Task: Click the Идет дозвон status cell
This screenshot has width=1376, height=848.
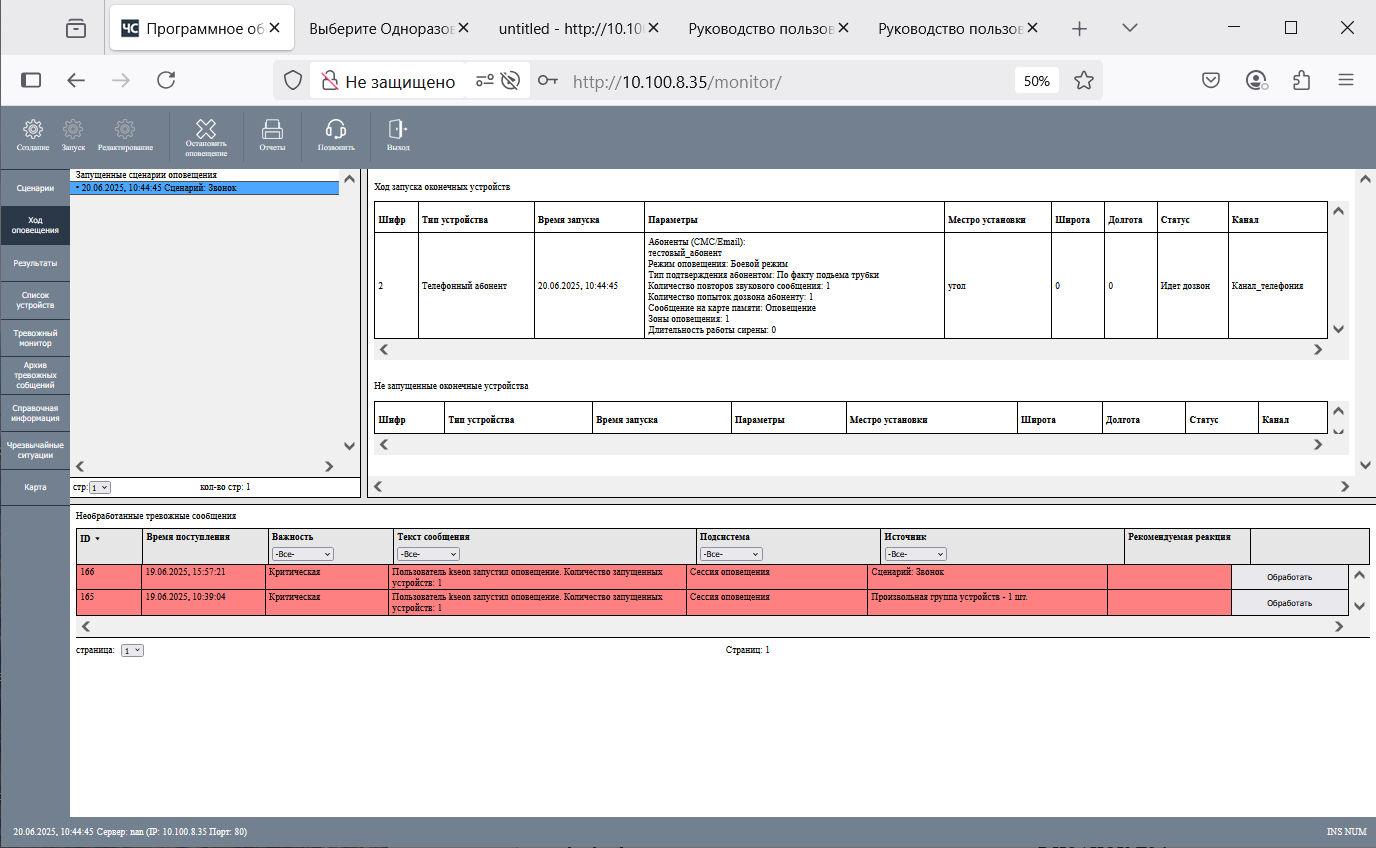Action: (x=1192, y=286)
